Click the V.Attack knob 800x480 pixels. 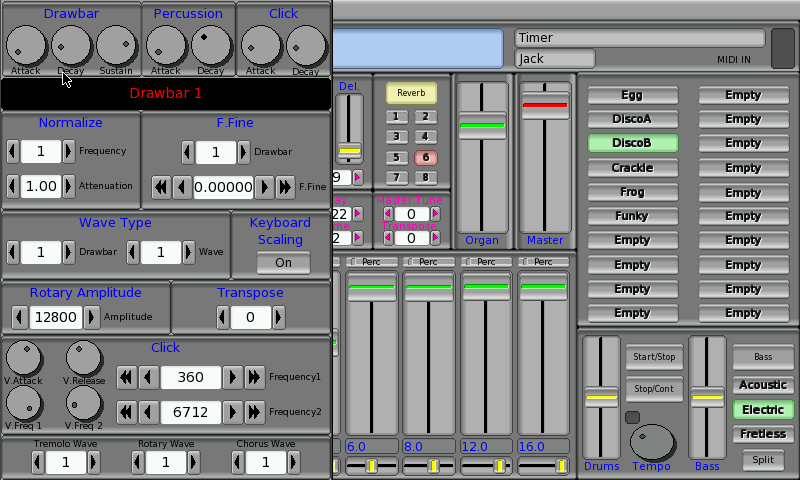tap(23, 358)
